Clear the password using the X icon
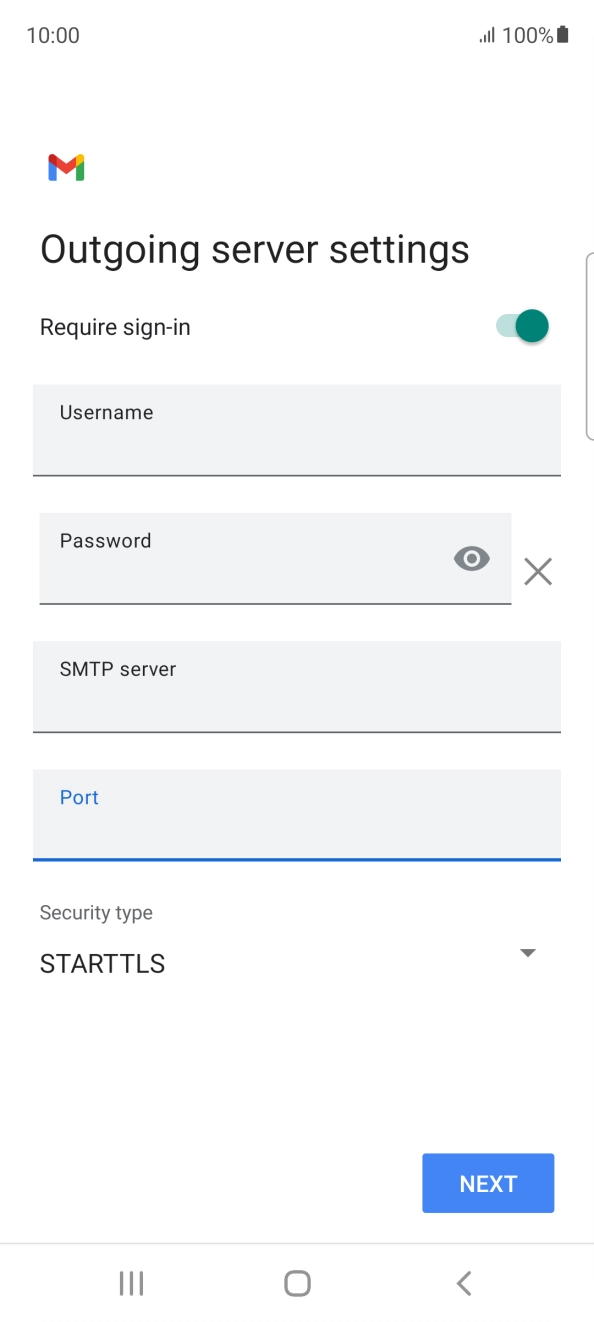Screen dimensions: 594x1322 pyautogui.click(x=538, y=571)
